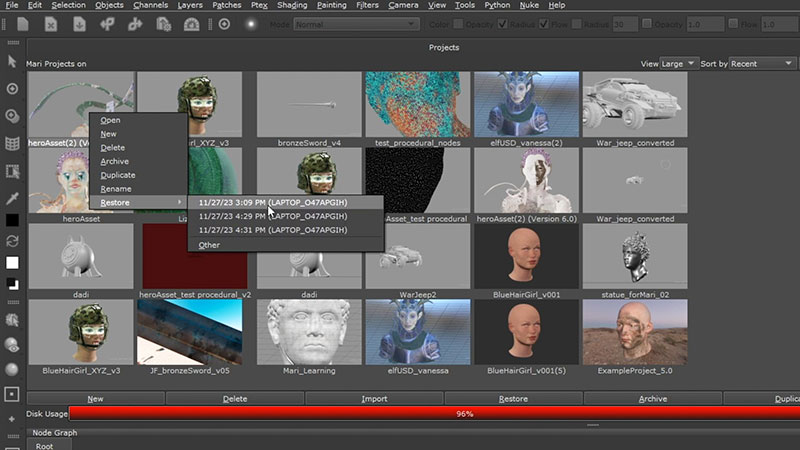This screenshot has width=800, height=450.
Task: Select the arrow Select tool in sidebar
Action: click(13, 62)
